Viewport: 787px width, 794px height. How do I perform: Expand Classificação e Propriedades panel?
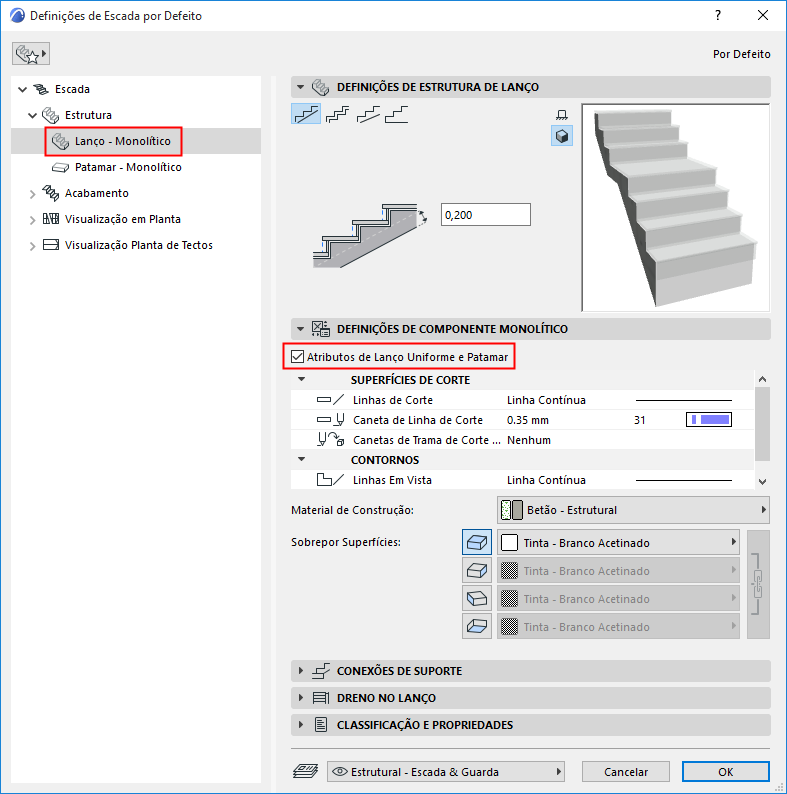pos(301,725)
